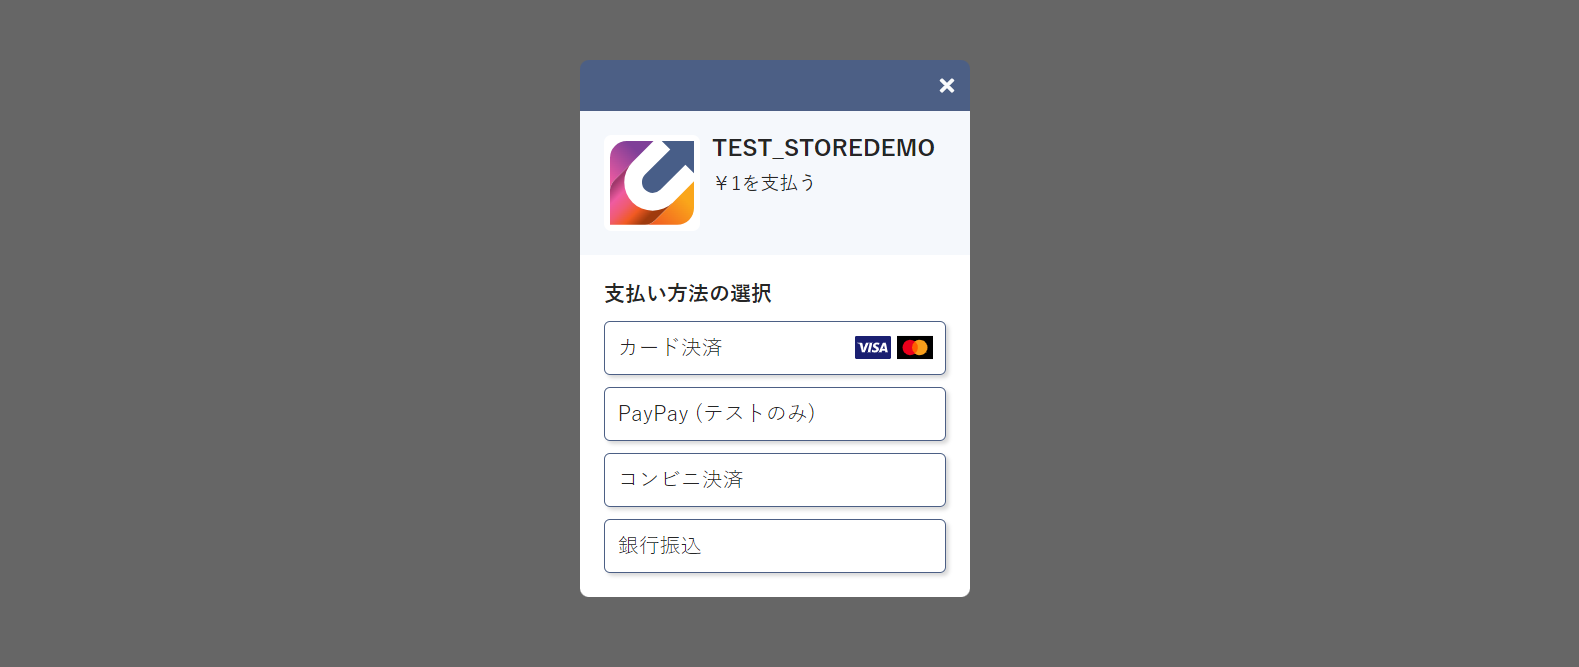Click empty space right of コンビニ決済 label
Screen dimensions: 1579x667
point(845,480)
